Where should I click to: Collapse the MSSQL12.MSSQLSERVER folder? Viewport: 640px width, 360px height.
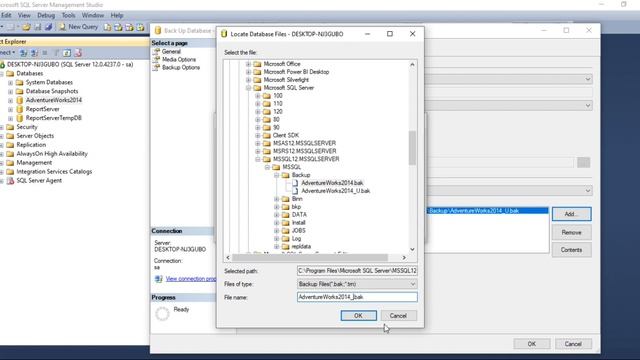(x=258, y=159)
